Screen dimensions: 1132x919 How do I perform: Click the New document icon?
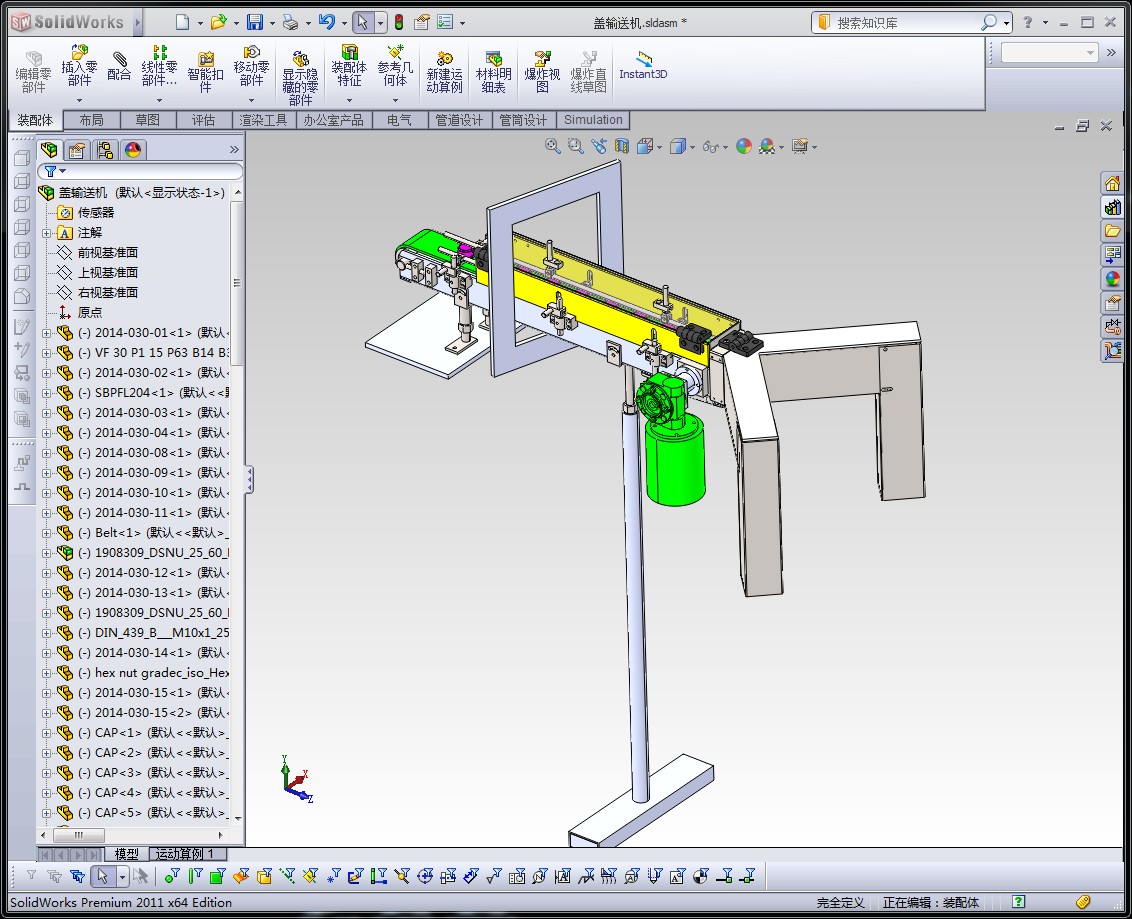click(183, 22)
